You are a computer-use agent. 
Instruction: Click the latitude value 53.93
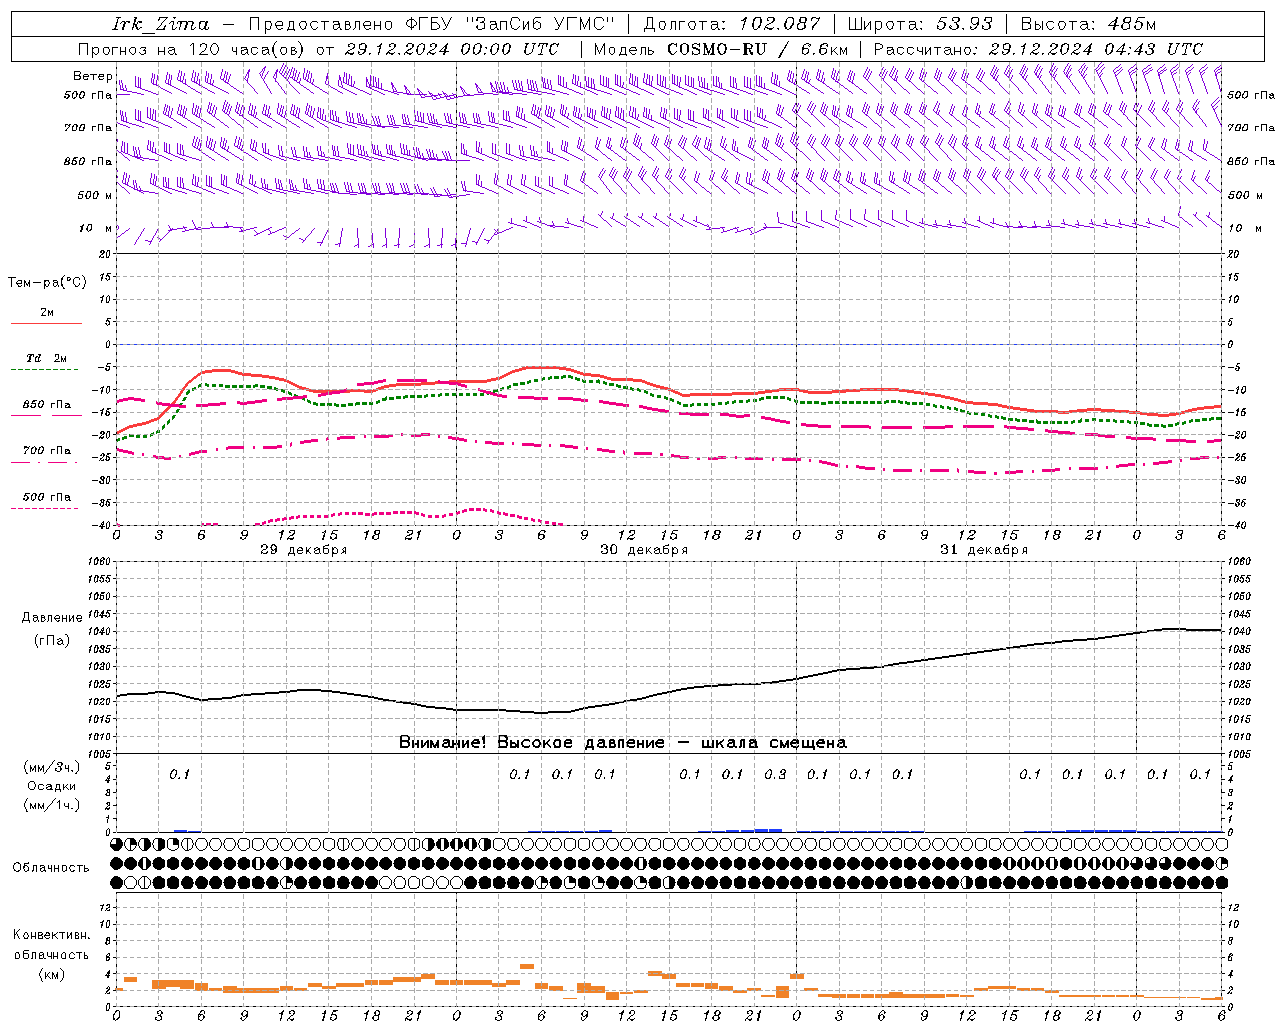click(x=964, y=24)
